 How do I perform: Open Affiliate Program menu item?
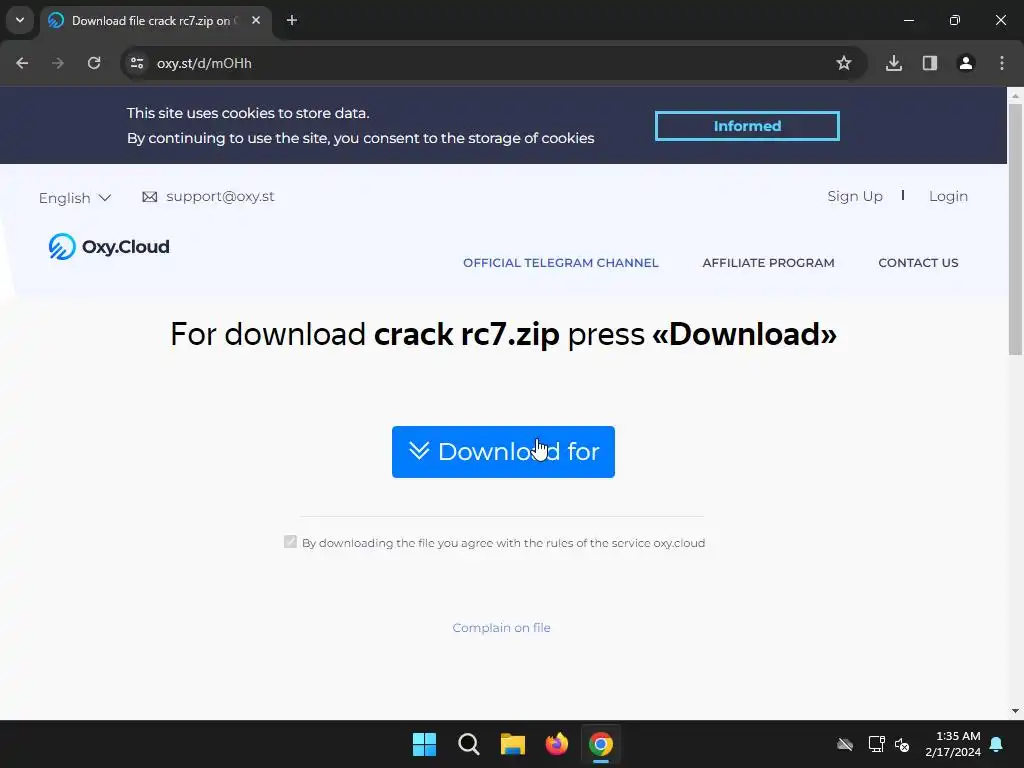point(769,263)
